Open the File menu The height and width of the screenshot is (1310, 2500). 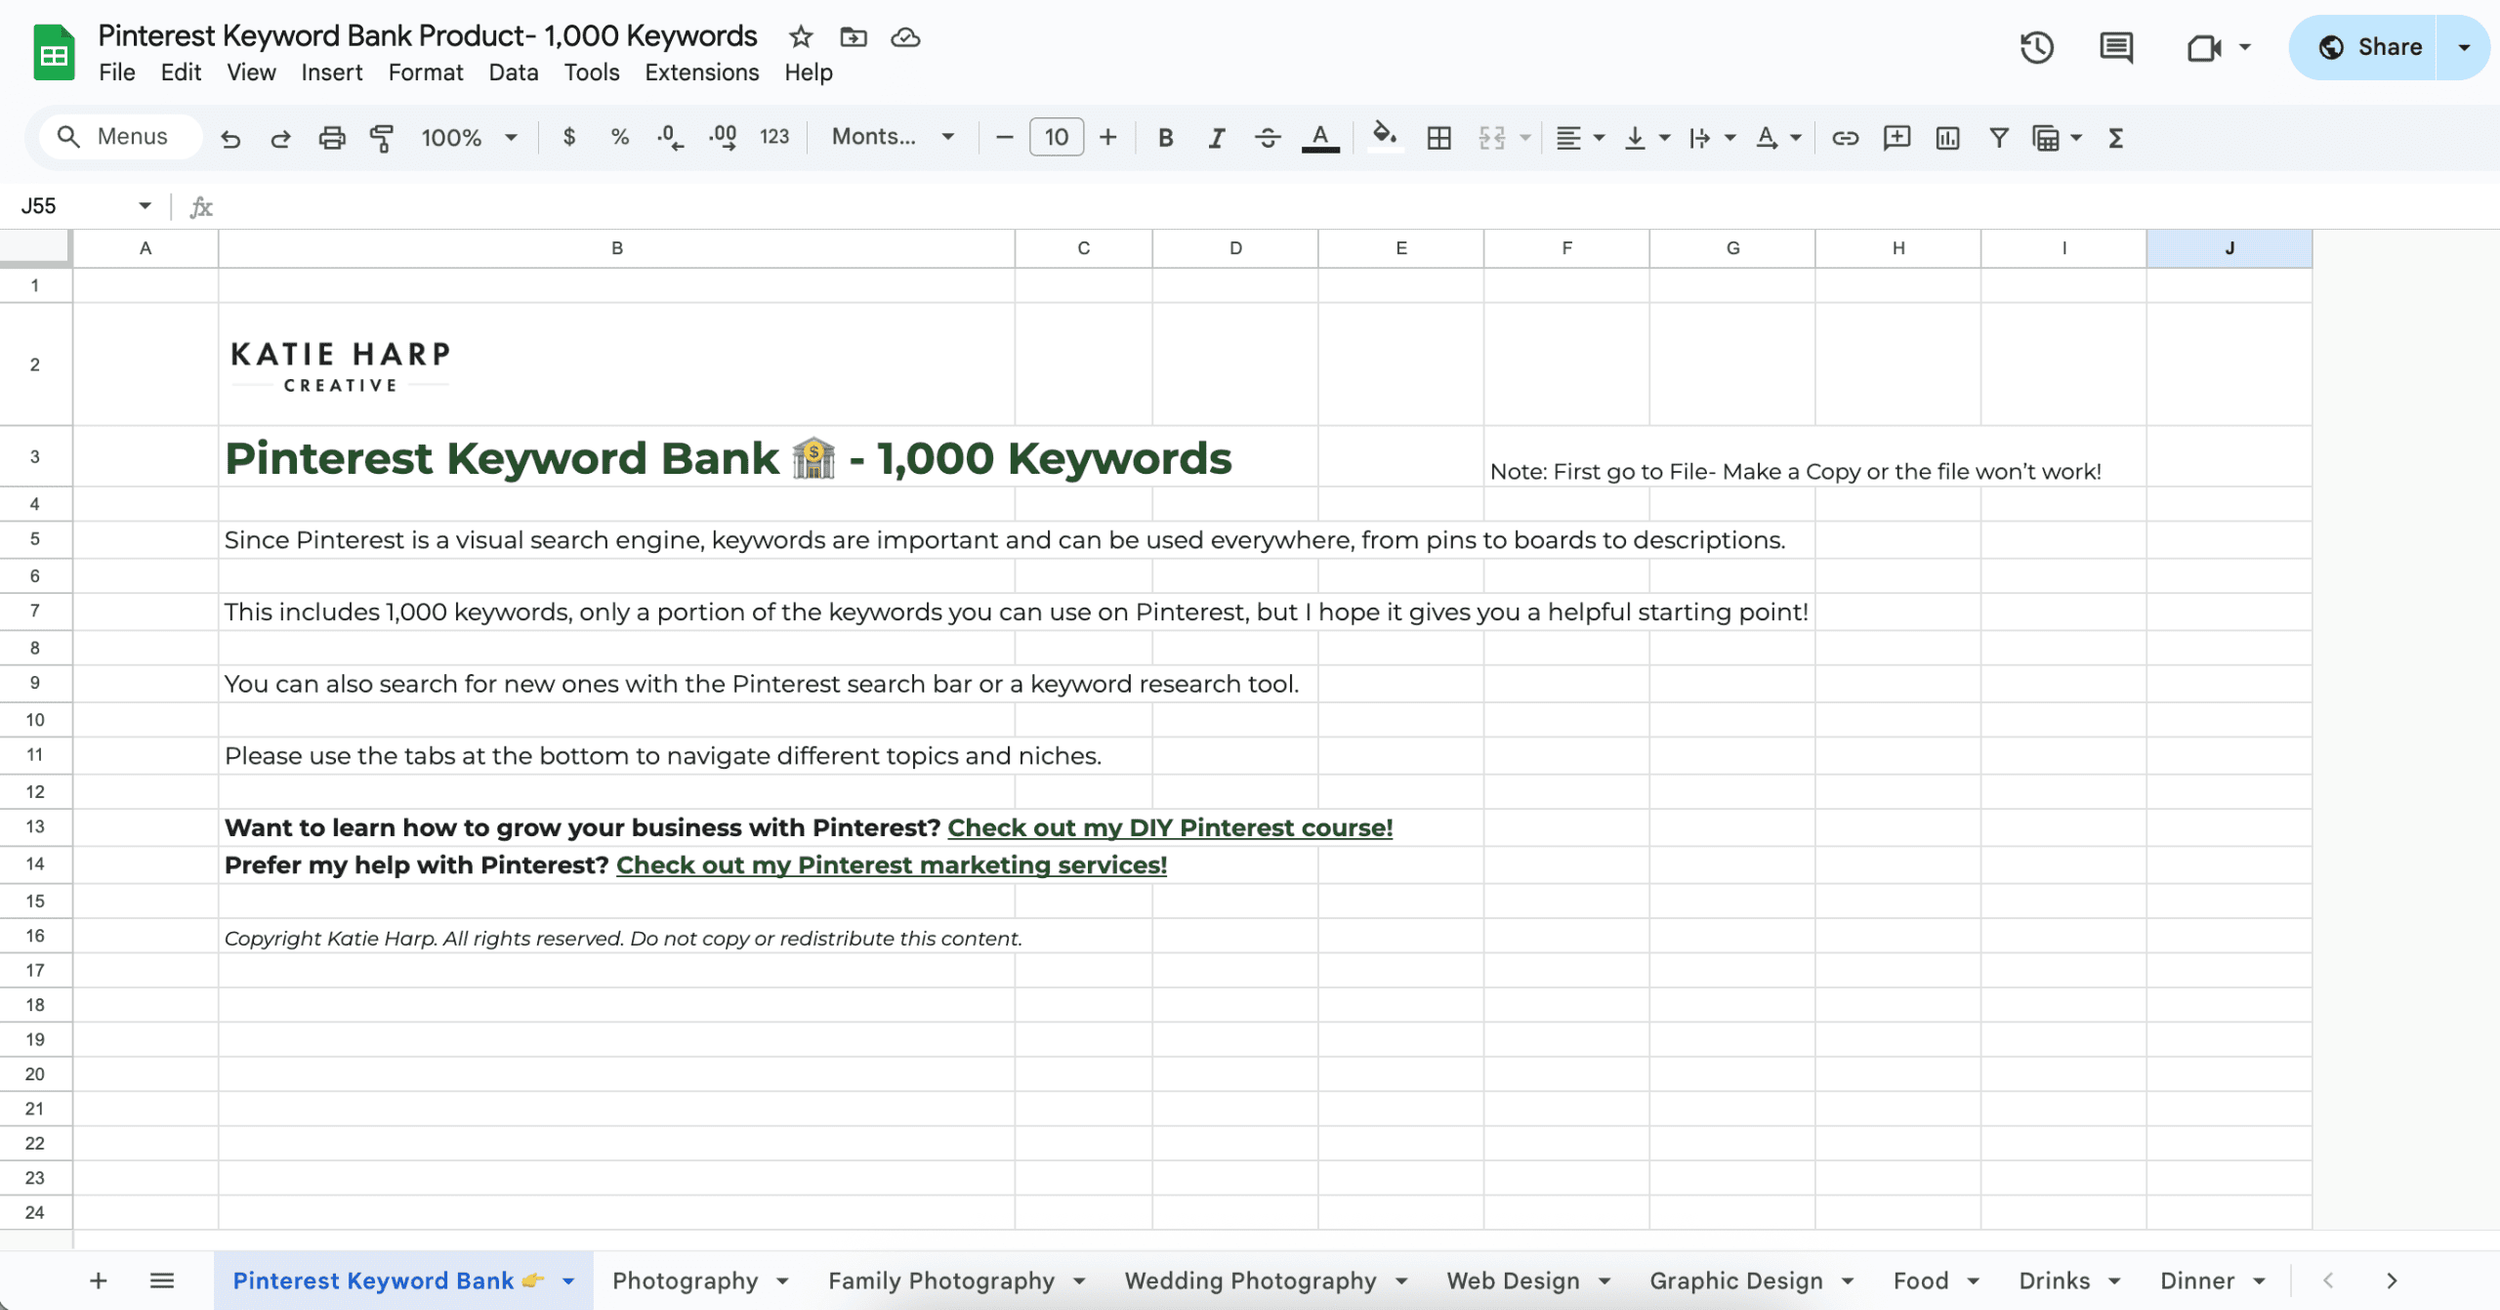tap(117, 72)
